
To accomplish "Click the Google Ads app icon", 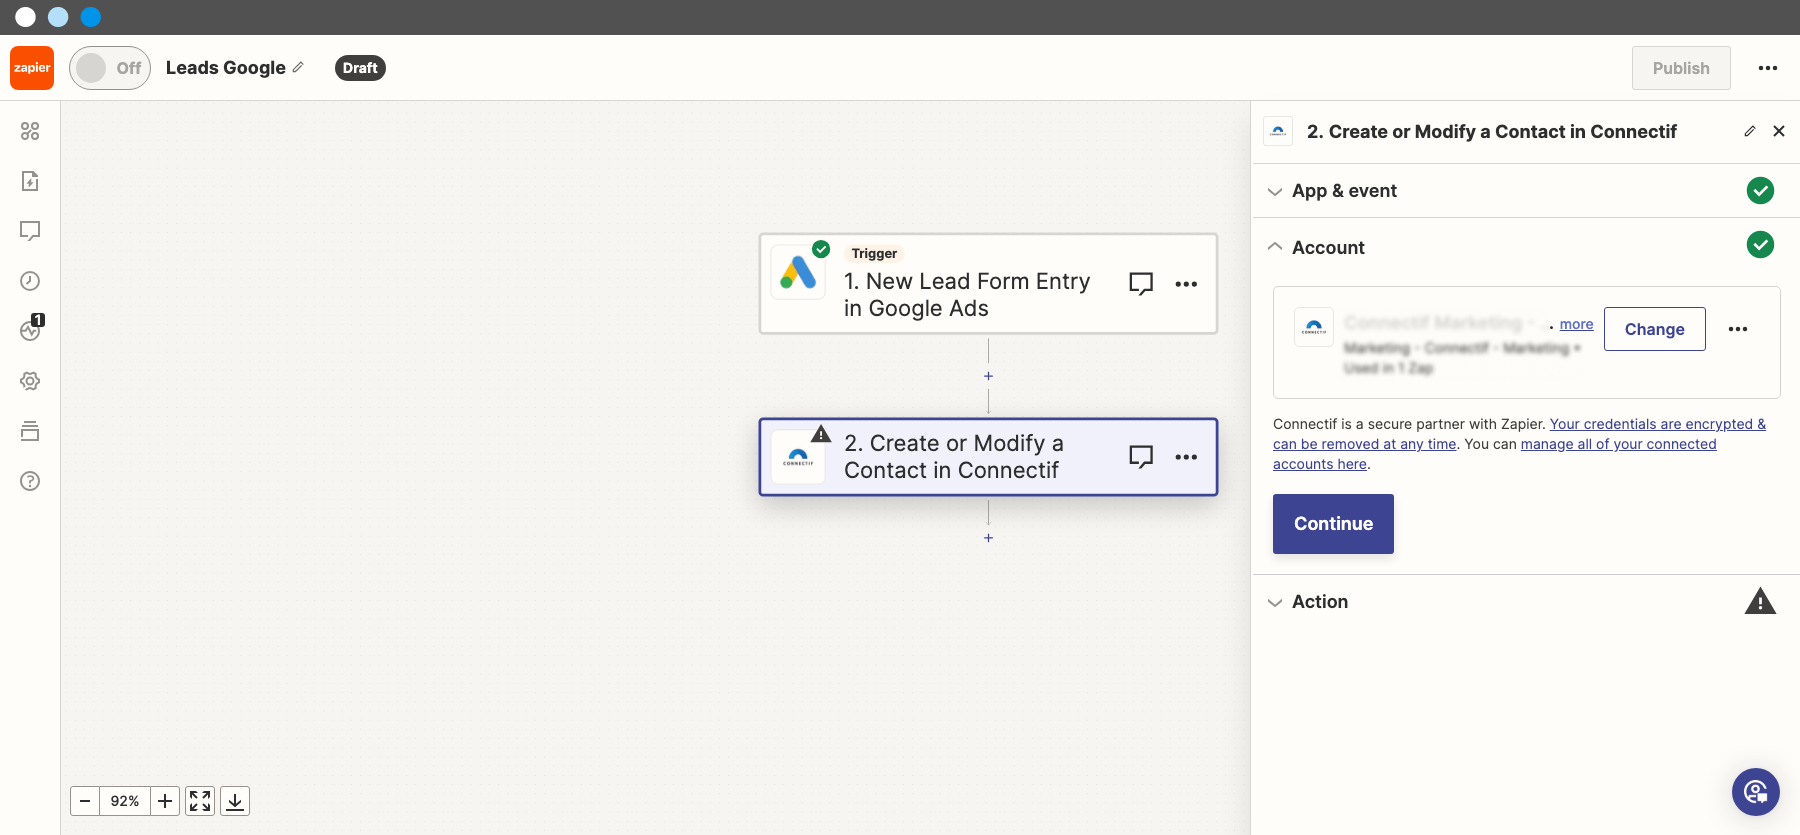I will pos(798,272).
